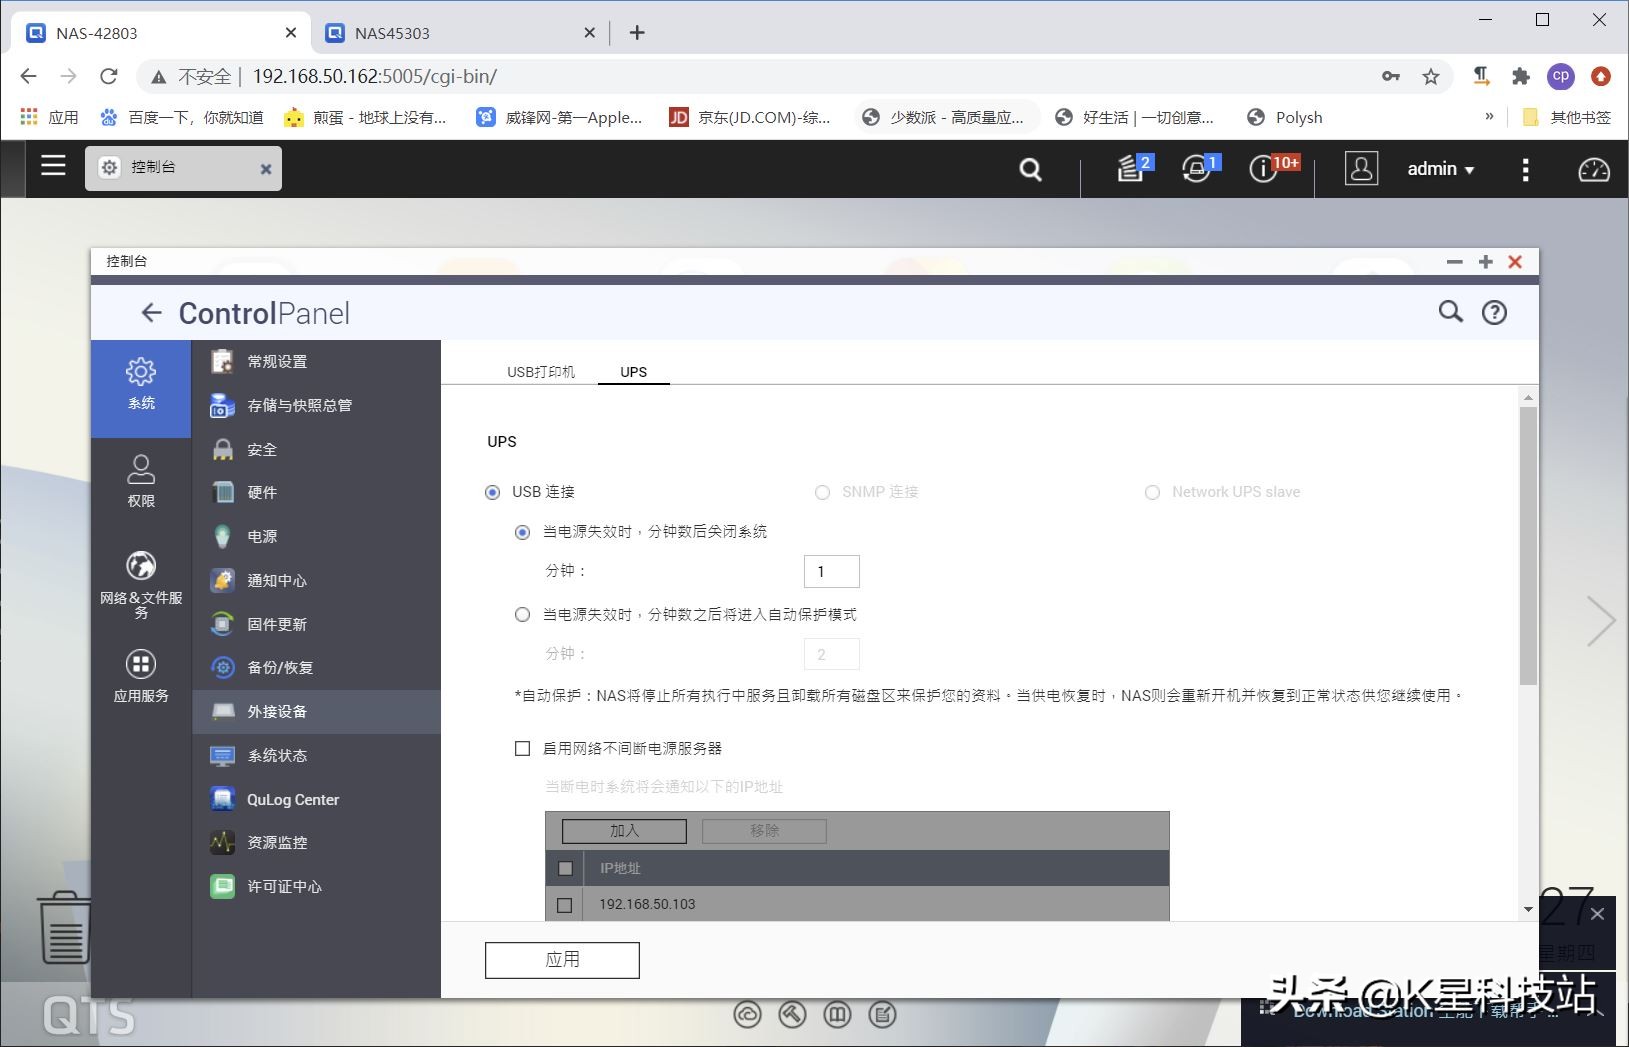Open the Chrome extensions puzzle icon
The width and height of the screenshot is (1629, 1047).
[1521, 76]
